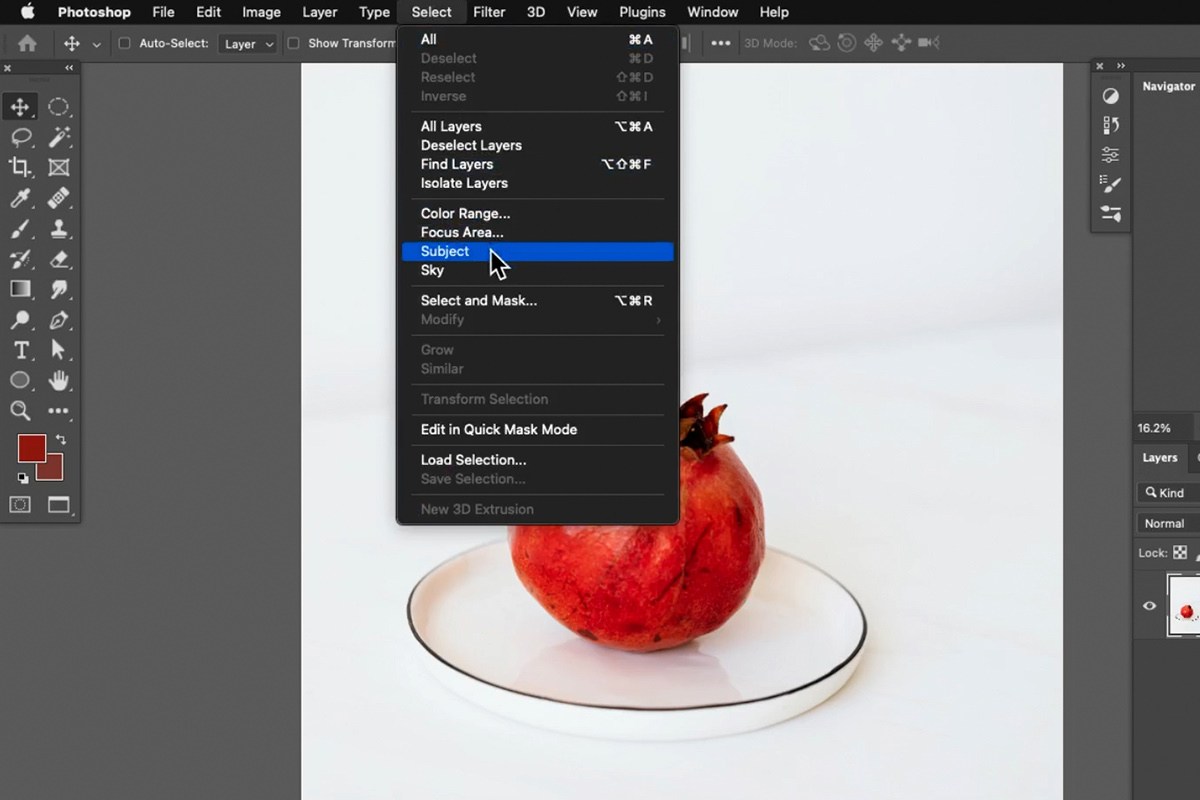1200x800 pixels.
Task: Open the Brush Settings panel icon
Action: pyautogui.click(x=1111, y=213)
